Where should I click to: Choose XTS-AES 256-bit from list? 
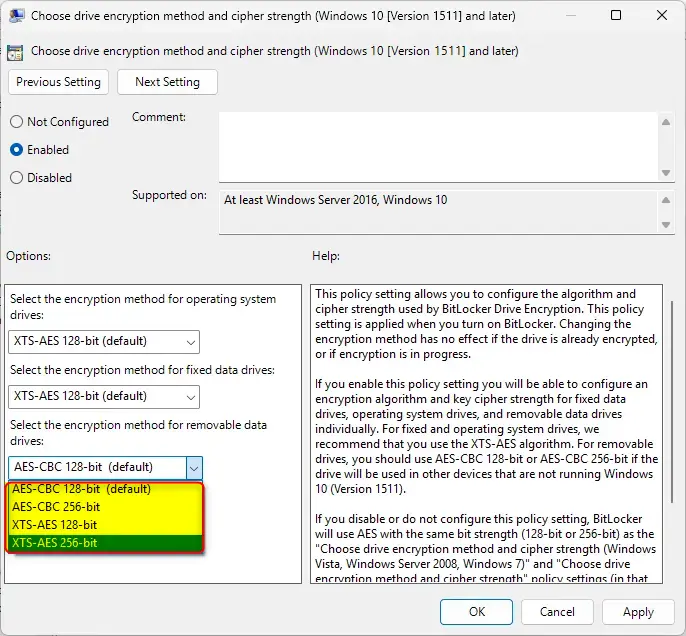click(105, 543)
